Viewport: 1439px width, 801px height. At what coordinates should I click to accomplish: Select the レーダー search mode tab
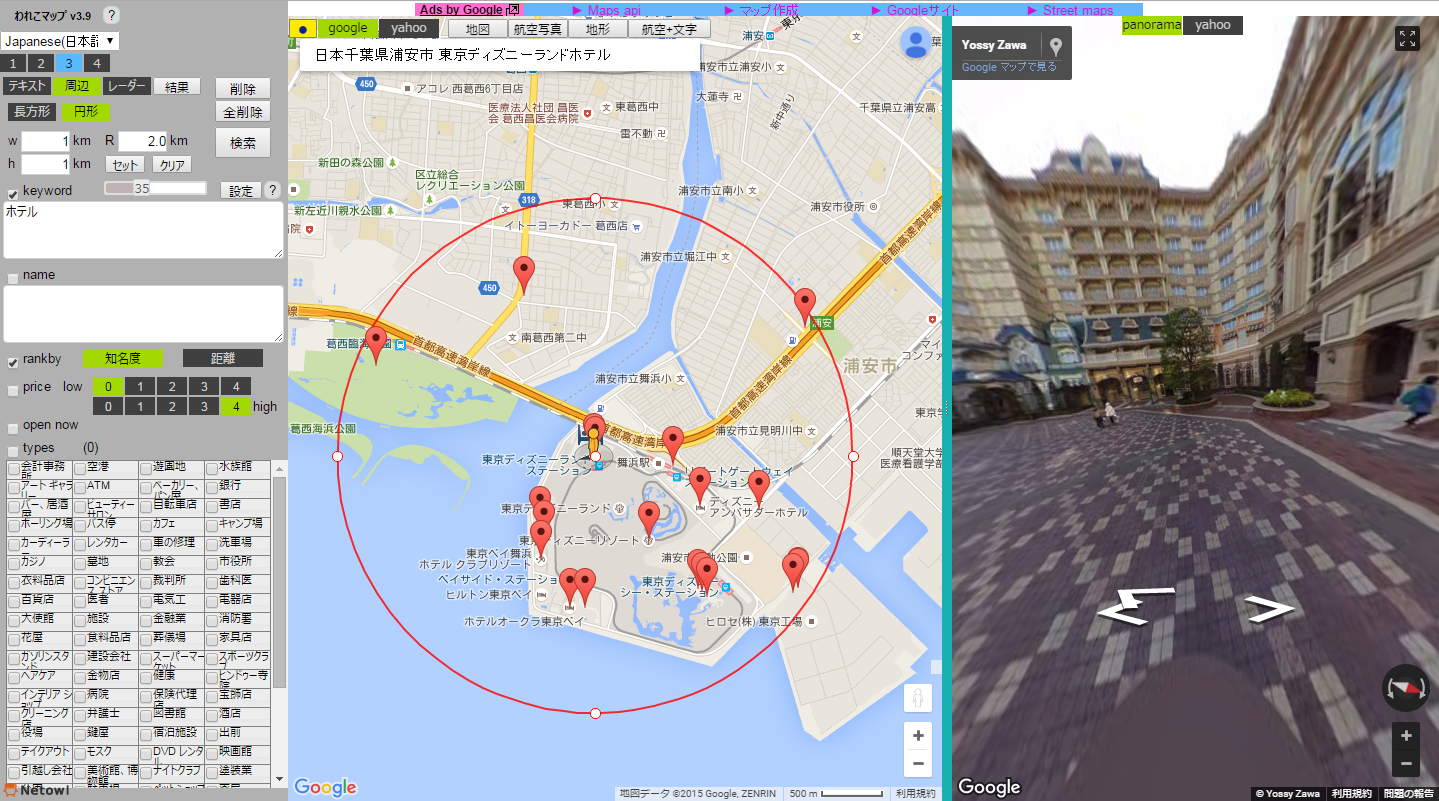point(127,86)
